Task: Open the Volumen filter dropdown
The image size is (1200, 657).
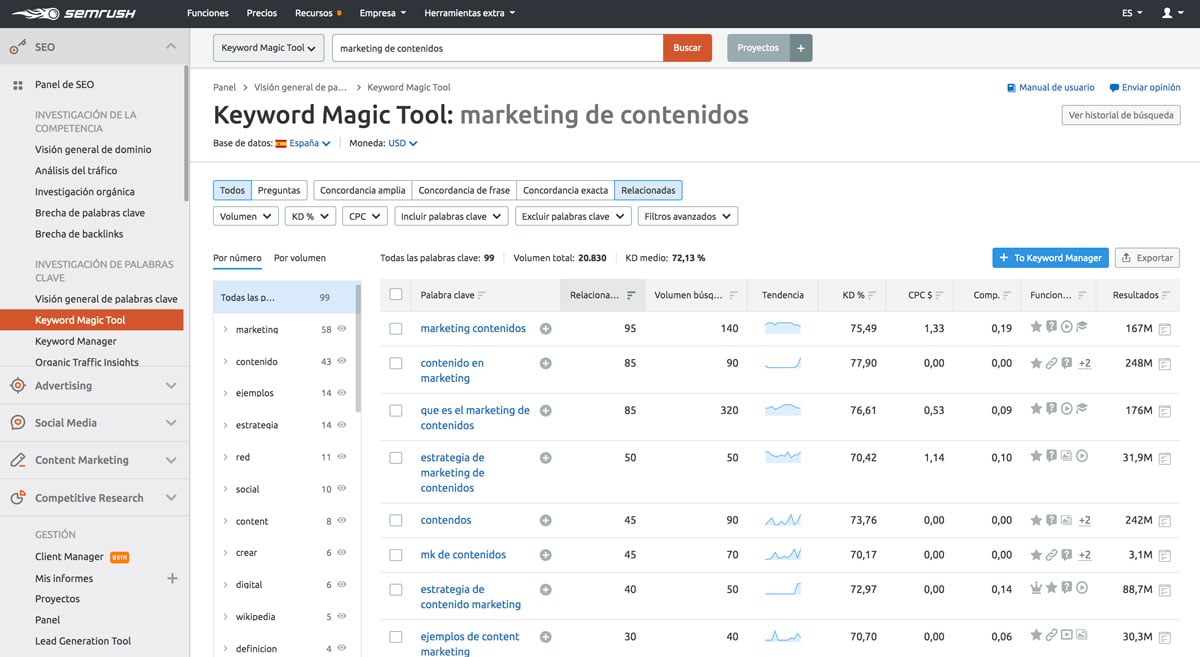Action: pos(245,216)
